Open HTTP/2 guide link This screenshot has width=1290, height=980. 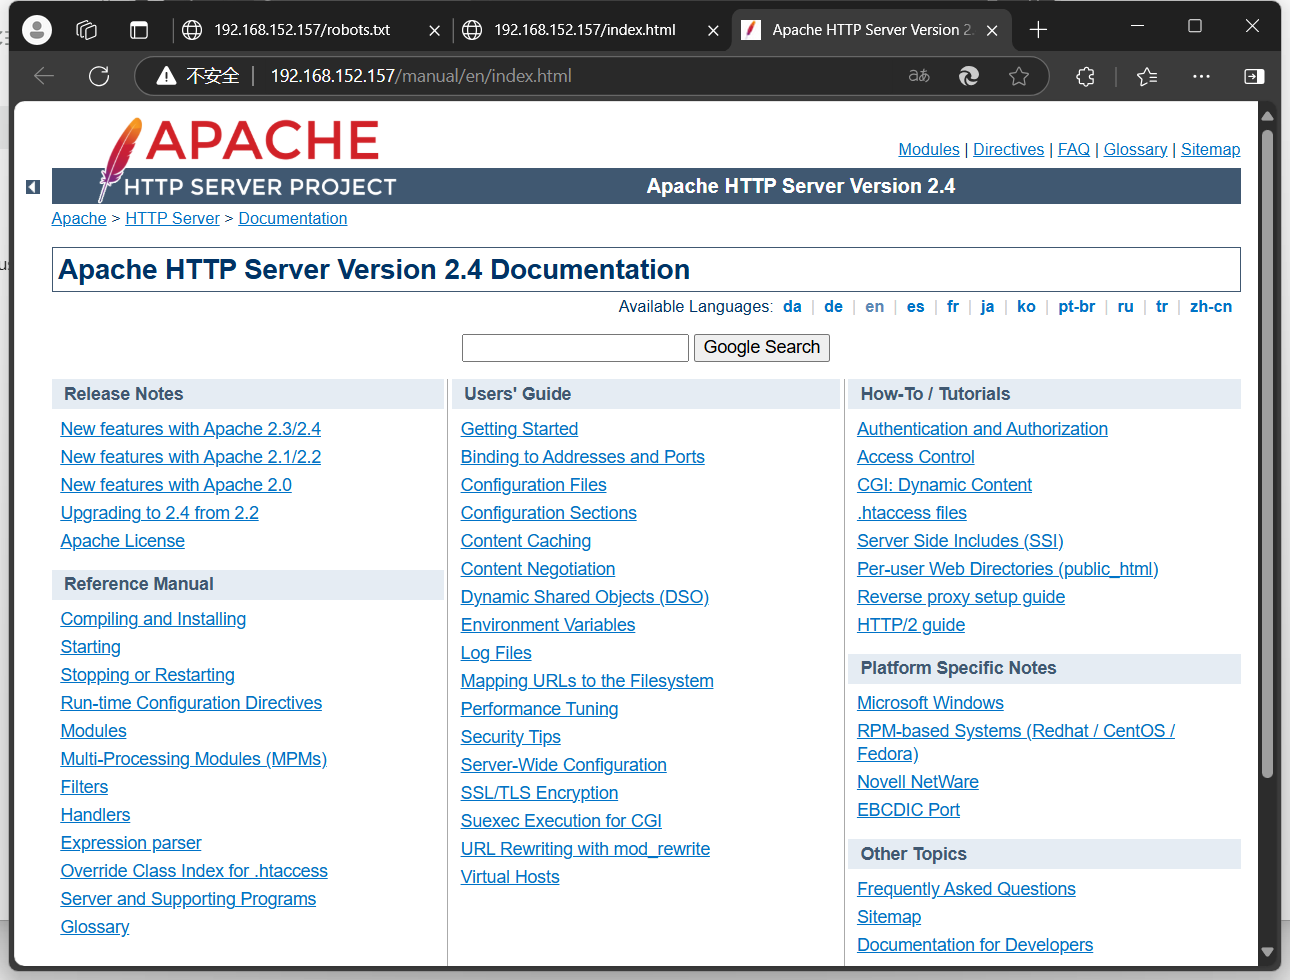tap(911, 625)
